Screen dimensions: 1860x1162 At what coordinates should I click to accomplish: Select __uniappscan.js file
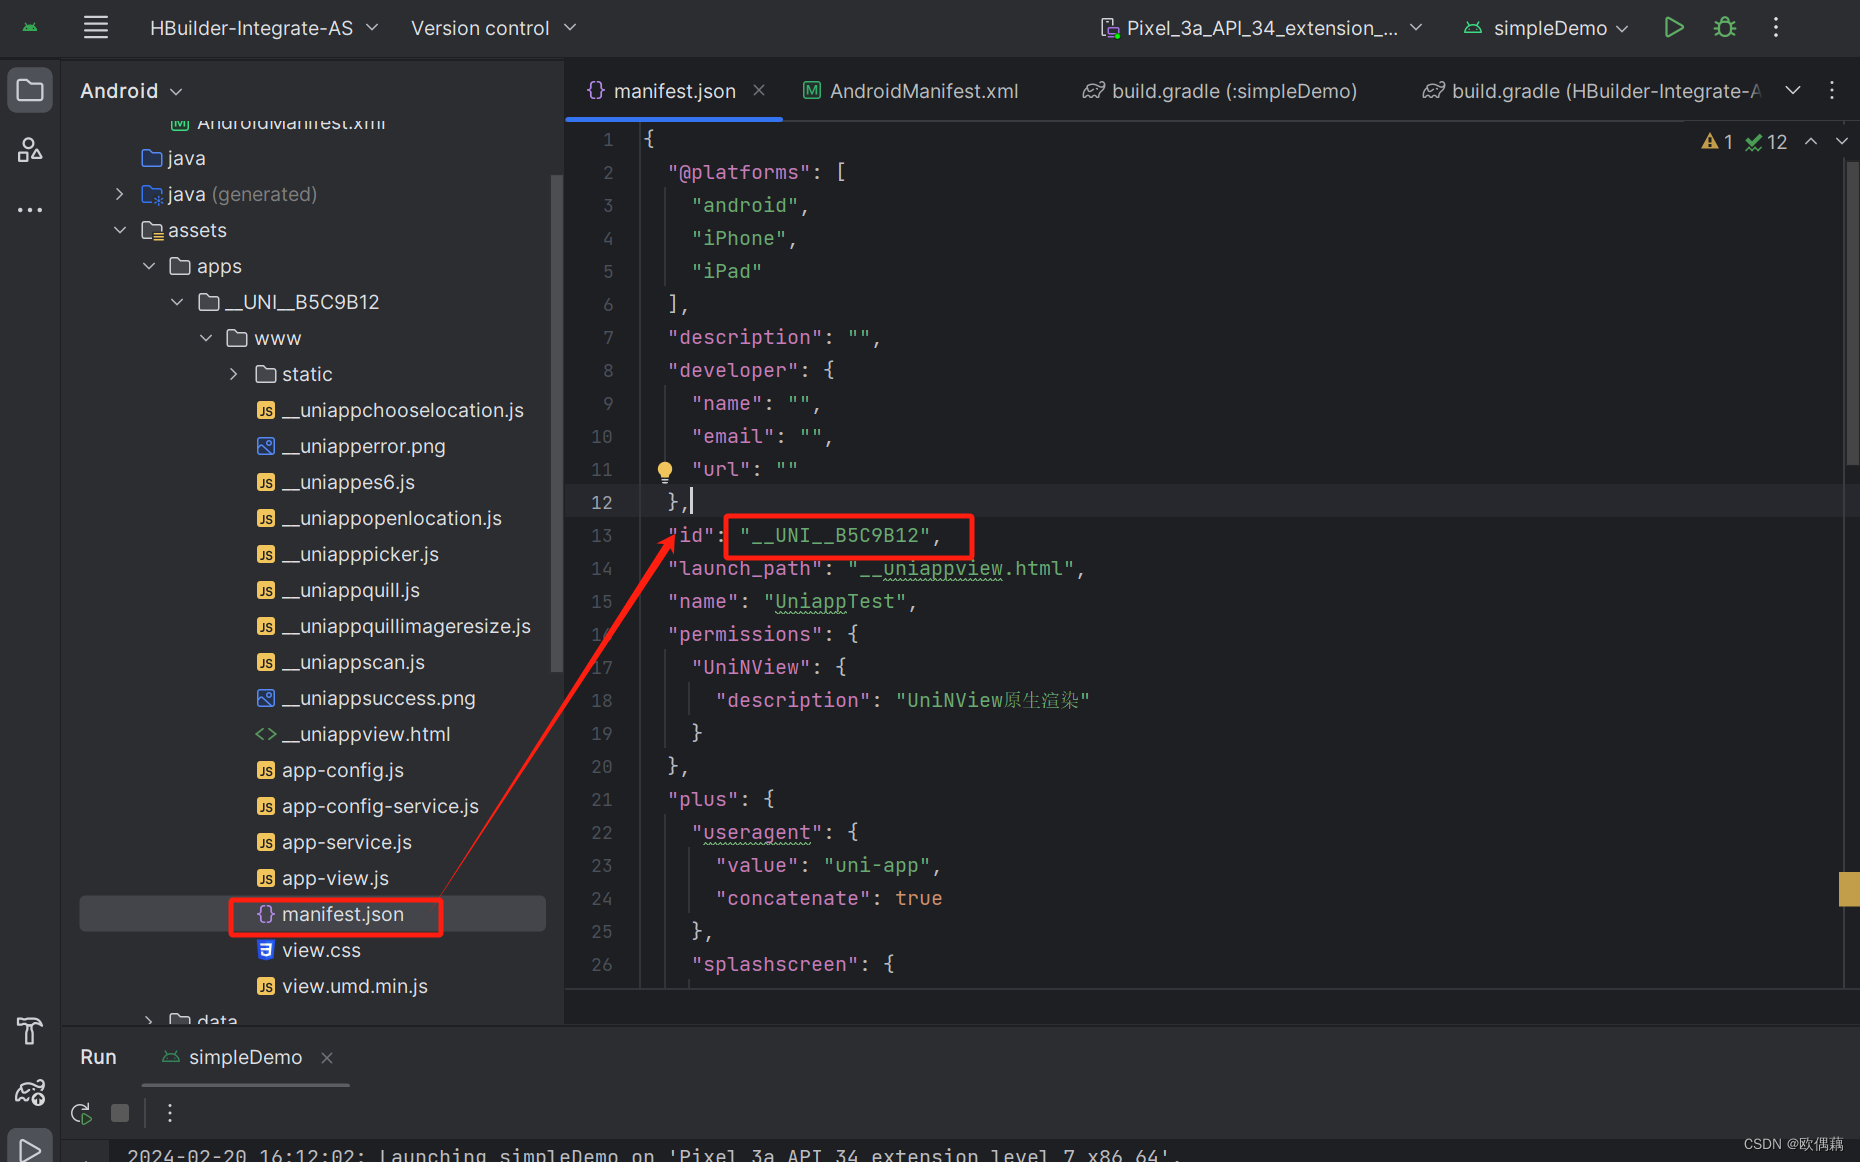pyautogui.click(x=341, y=662)
